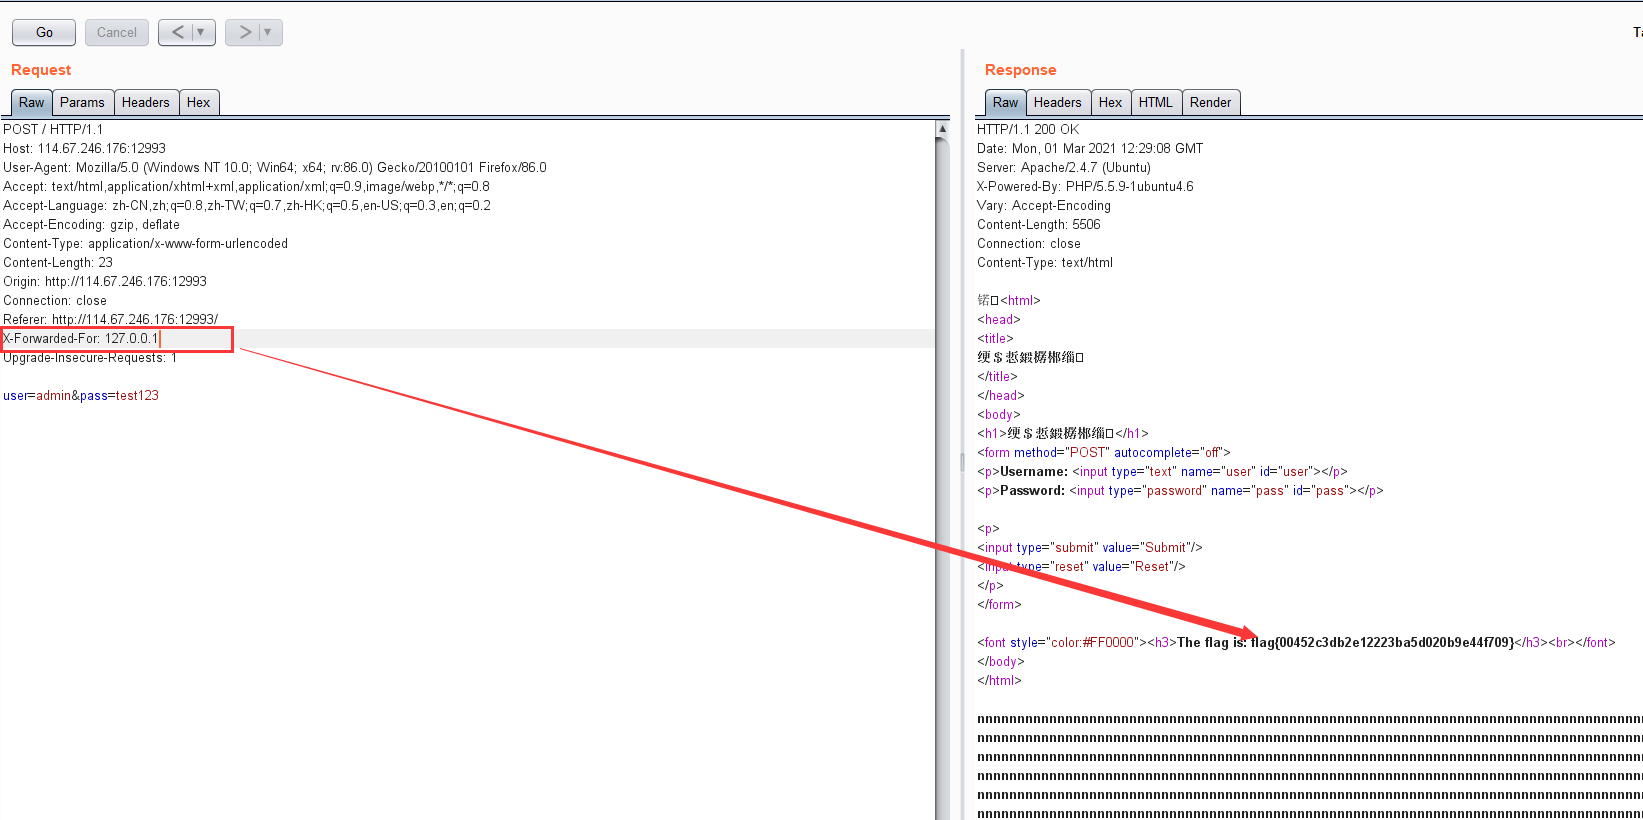This screenshot has width=1643, height=820.
Task: Click the POST / HTTP/1.1 request line
Action: (x=53, y=129)
